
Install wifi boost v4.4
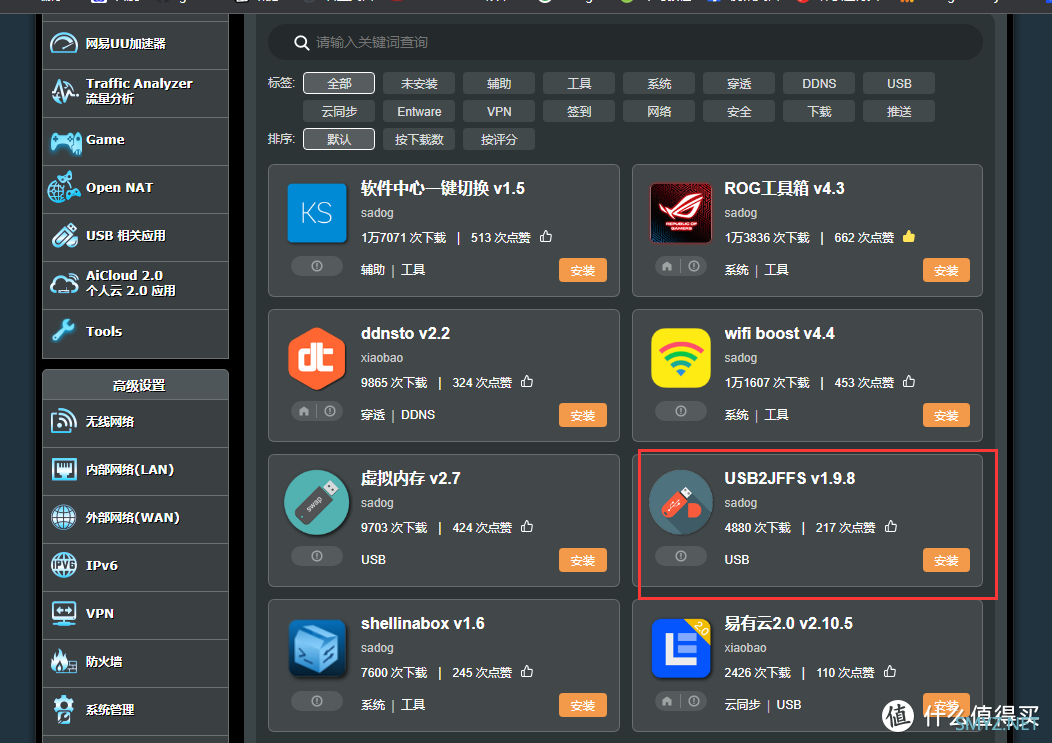point(946,415)
